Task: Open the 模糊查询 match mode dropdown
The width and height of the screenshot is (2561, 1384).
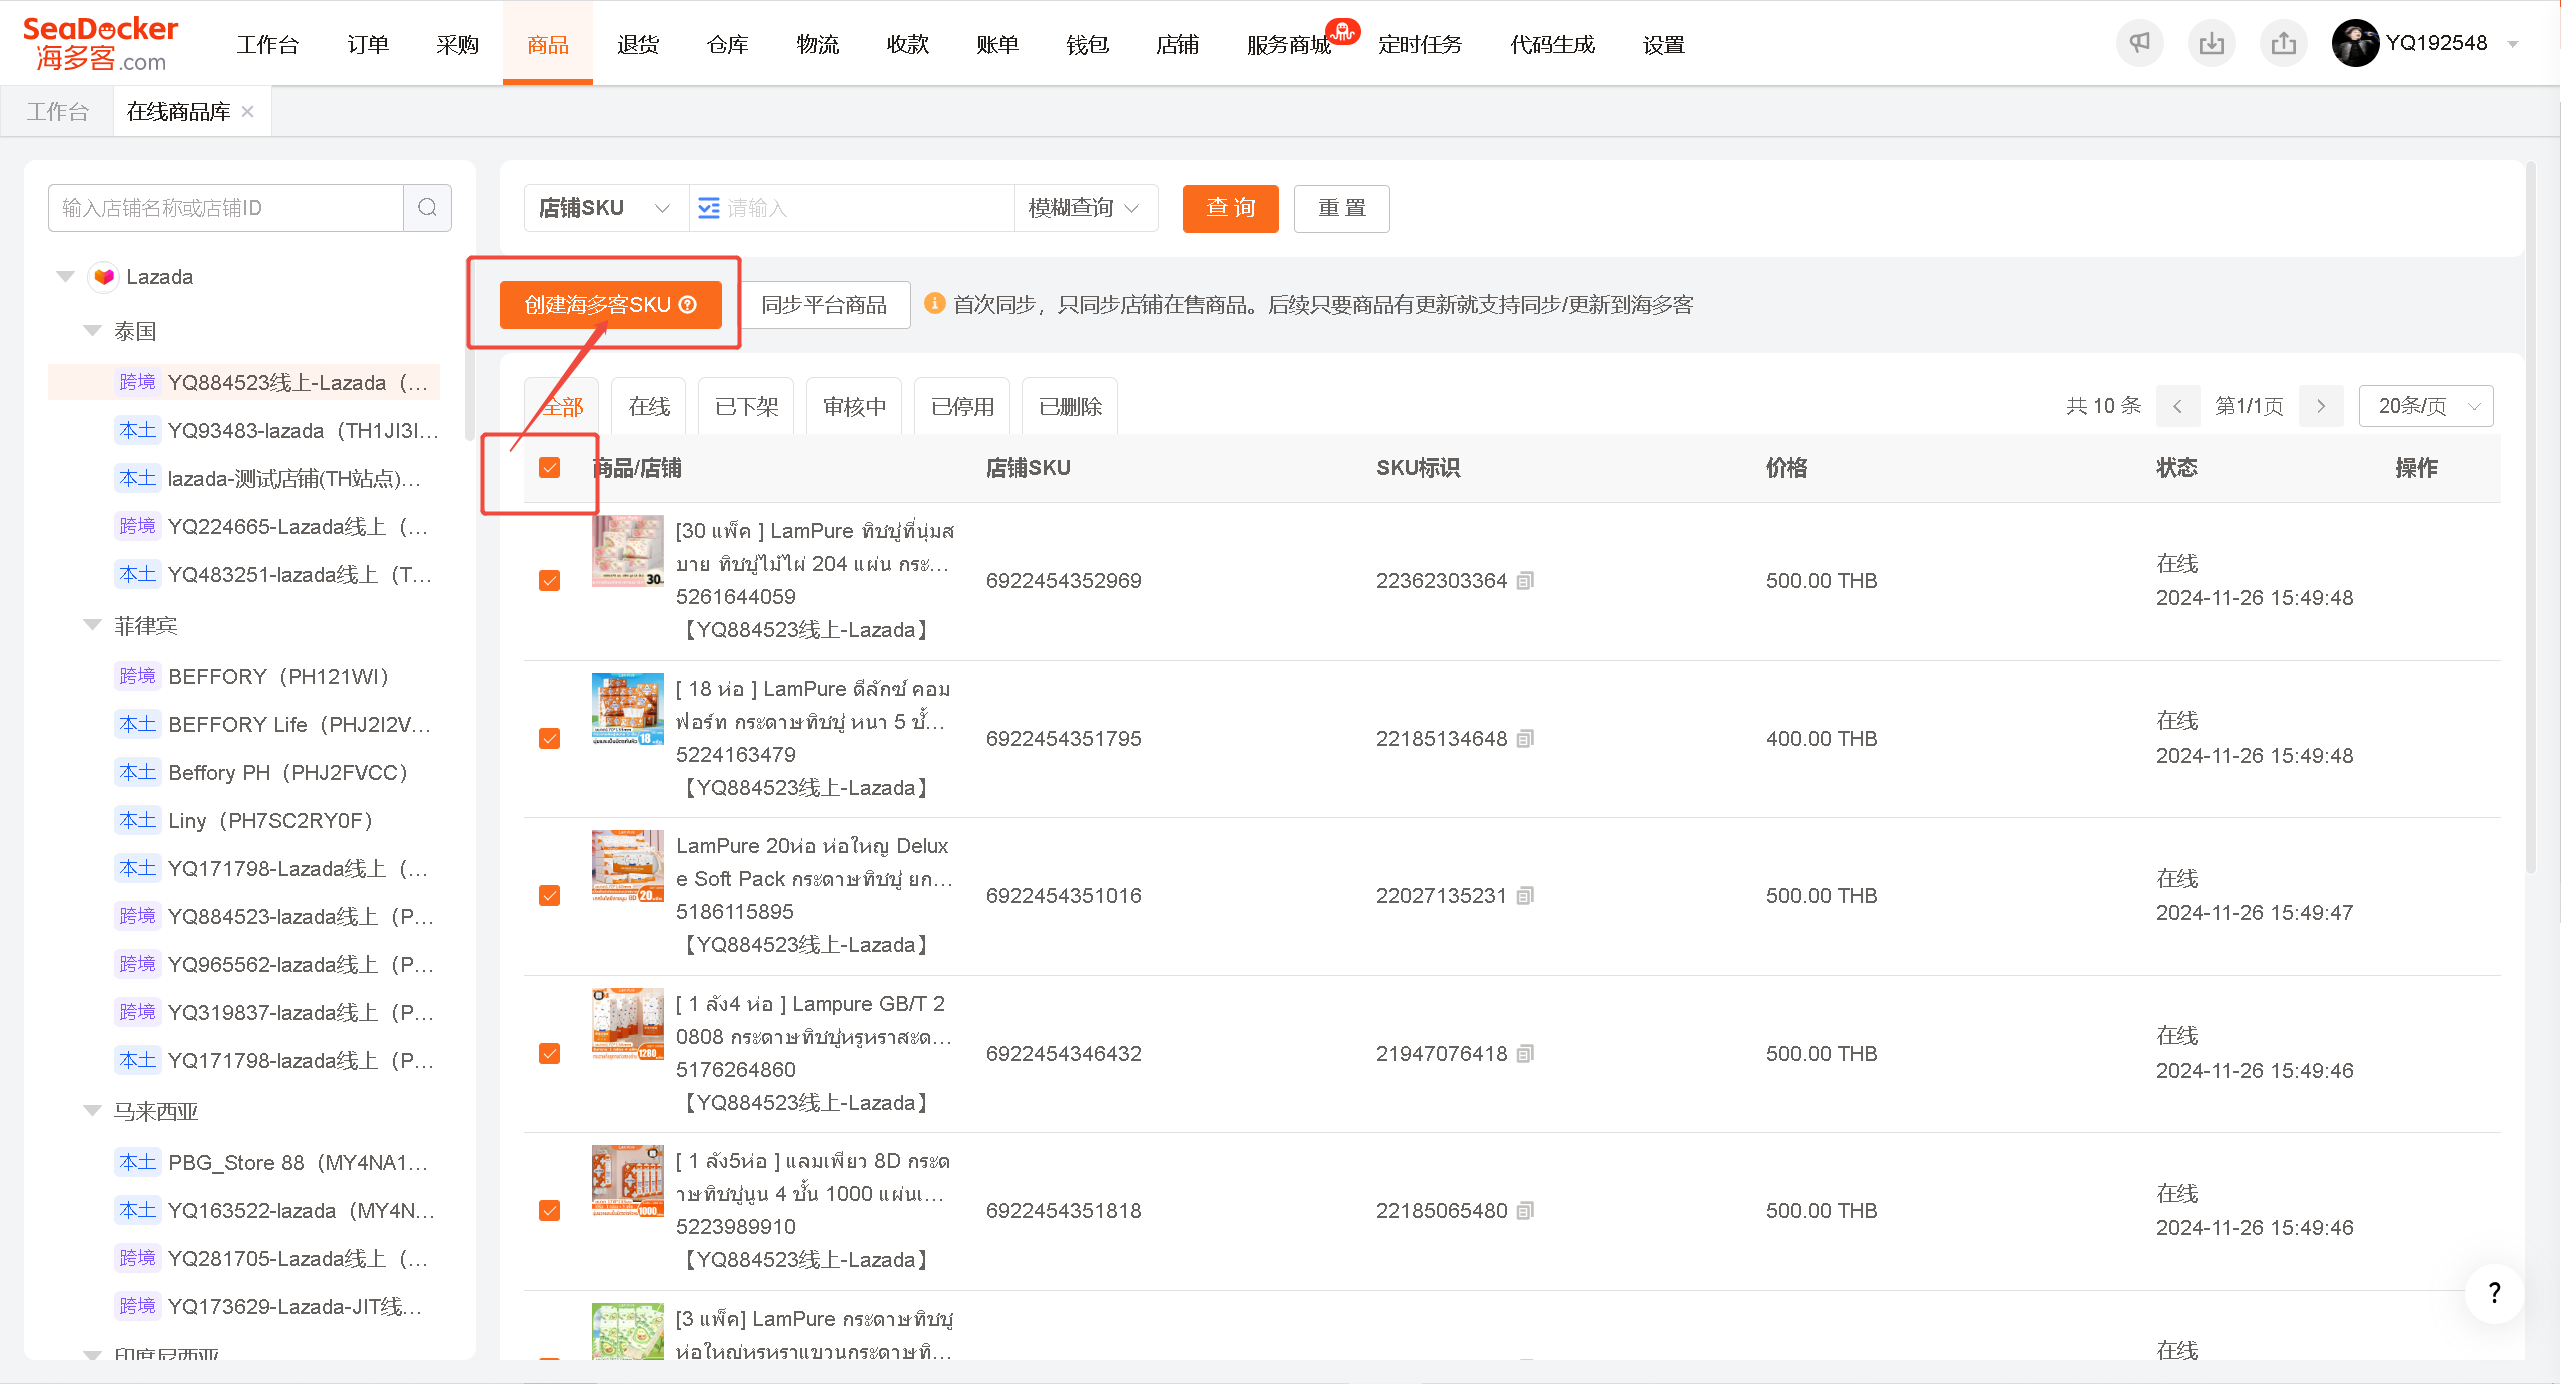Action: [x=1085, y=208]
